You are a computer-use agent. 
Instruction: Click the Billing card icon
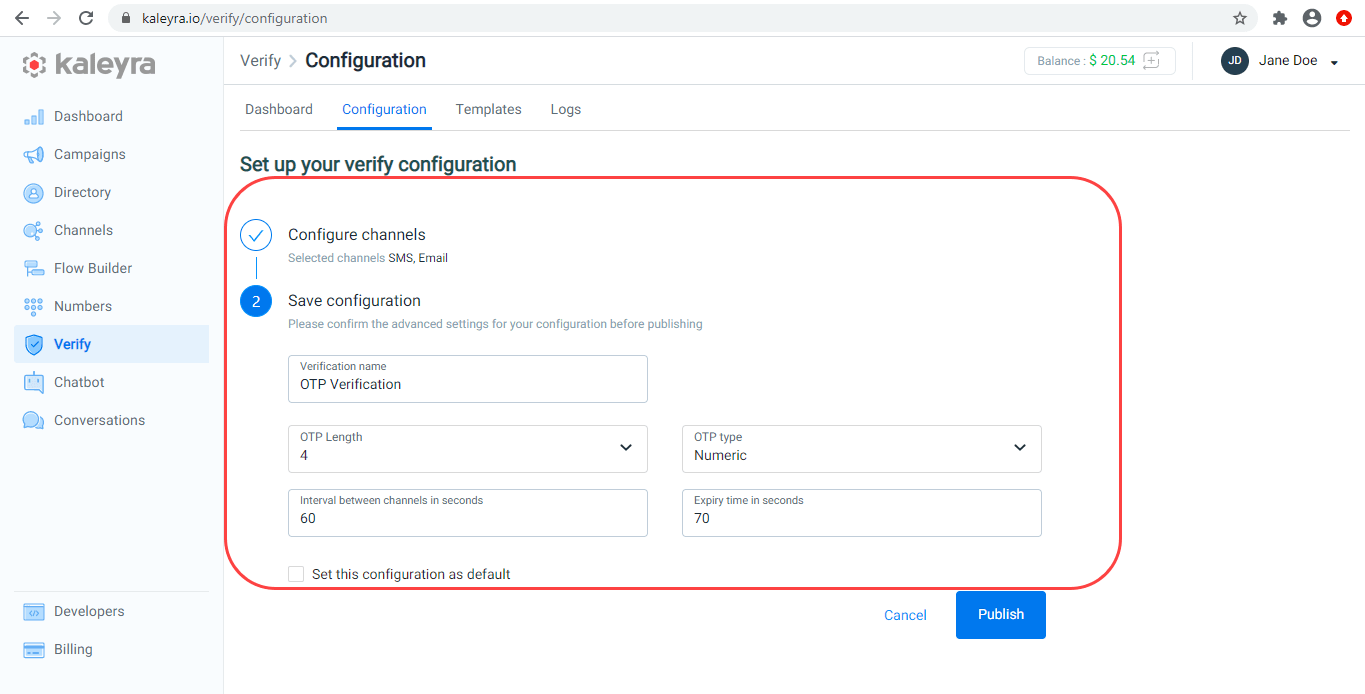point(34,650)
